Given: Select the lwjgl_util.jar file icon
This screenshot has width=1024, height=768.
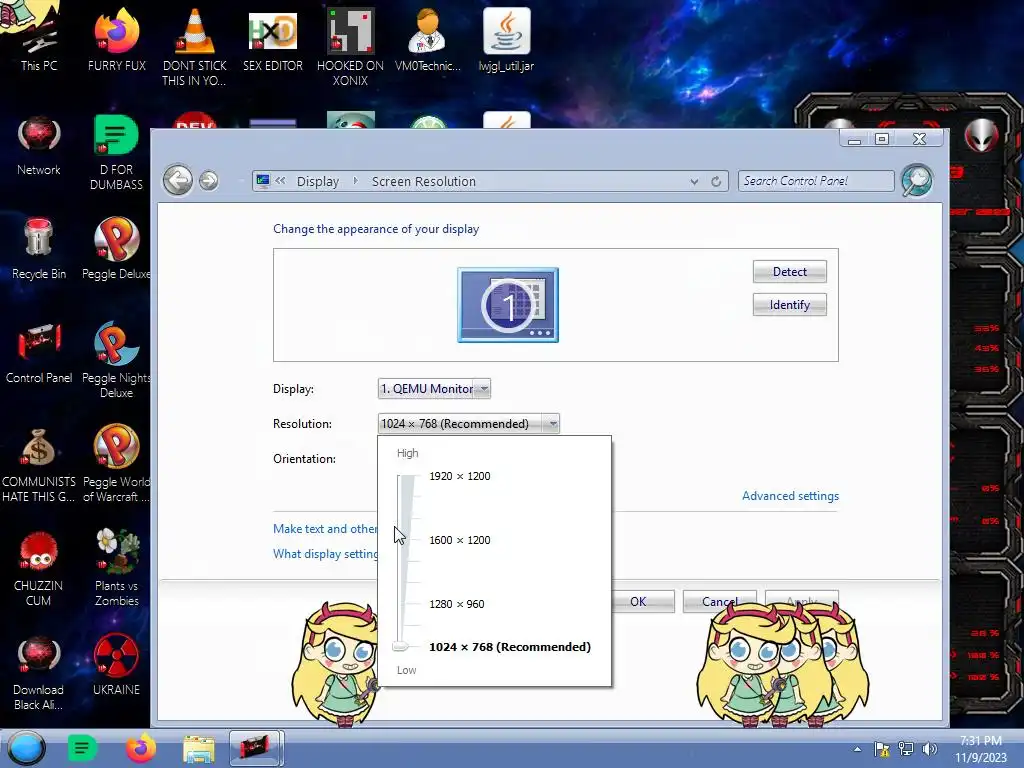Looking at the screenshot, I should coord(506,39).
